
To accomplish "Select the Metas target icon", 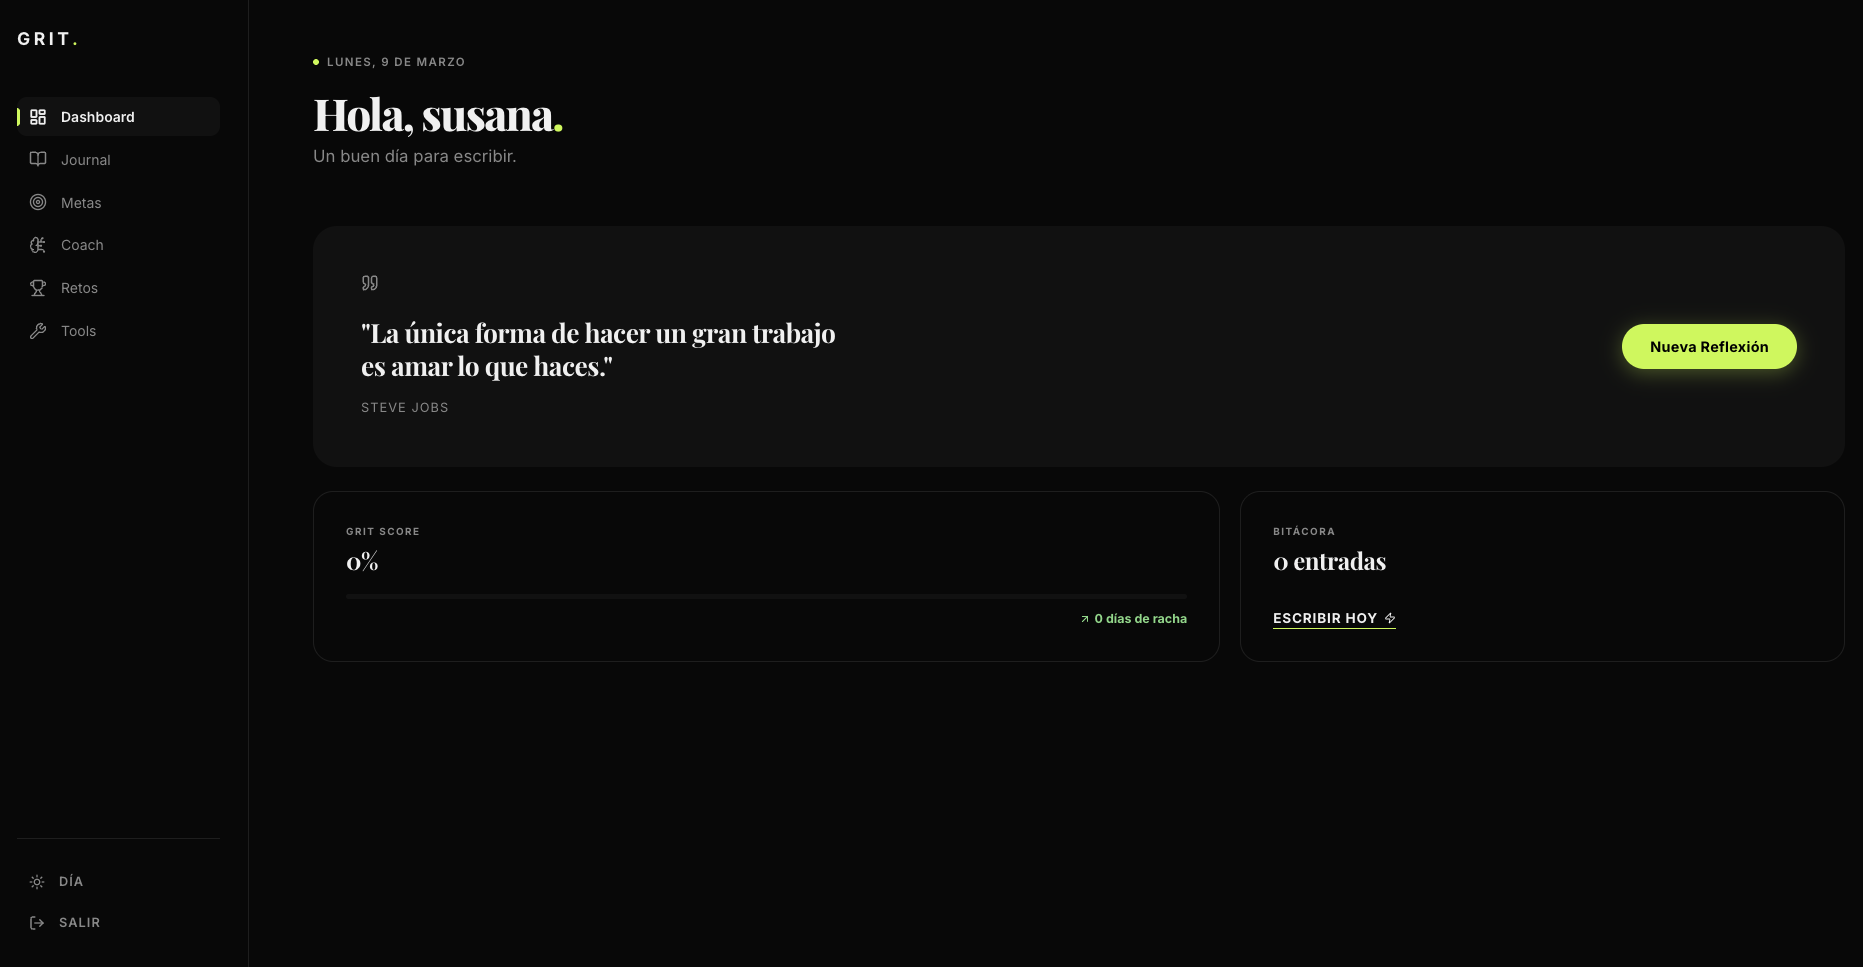I will (38, 202).
